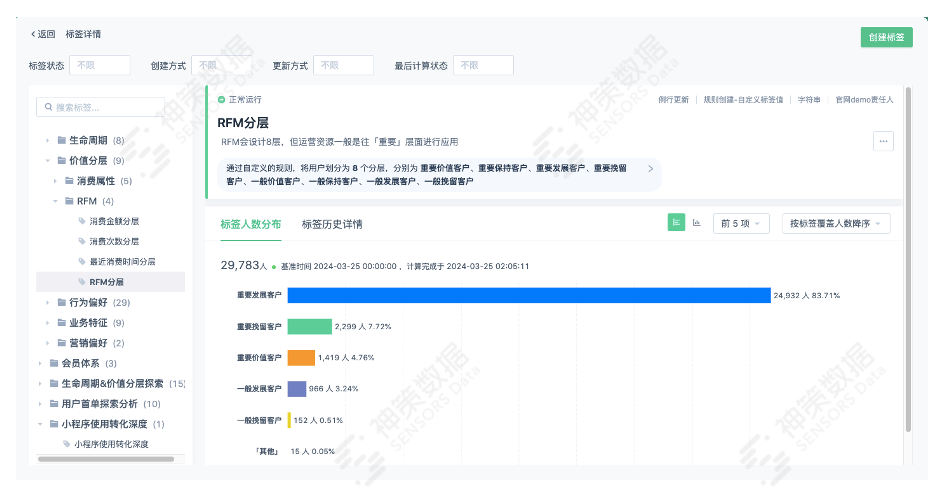This screenshot has height=494, width=943.
Task: Click the folder icon beside 消费属性
Action: 69,181
